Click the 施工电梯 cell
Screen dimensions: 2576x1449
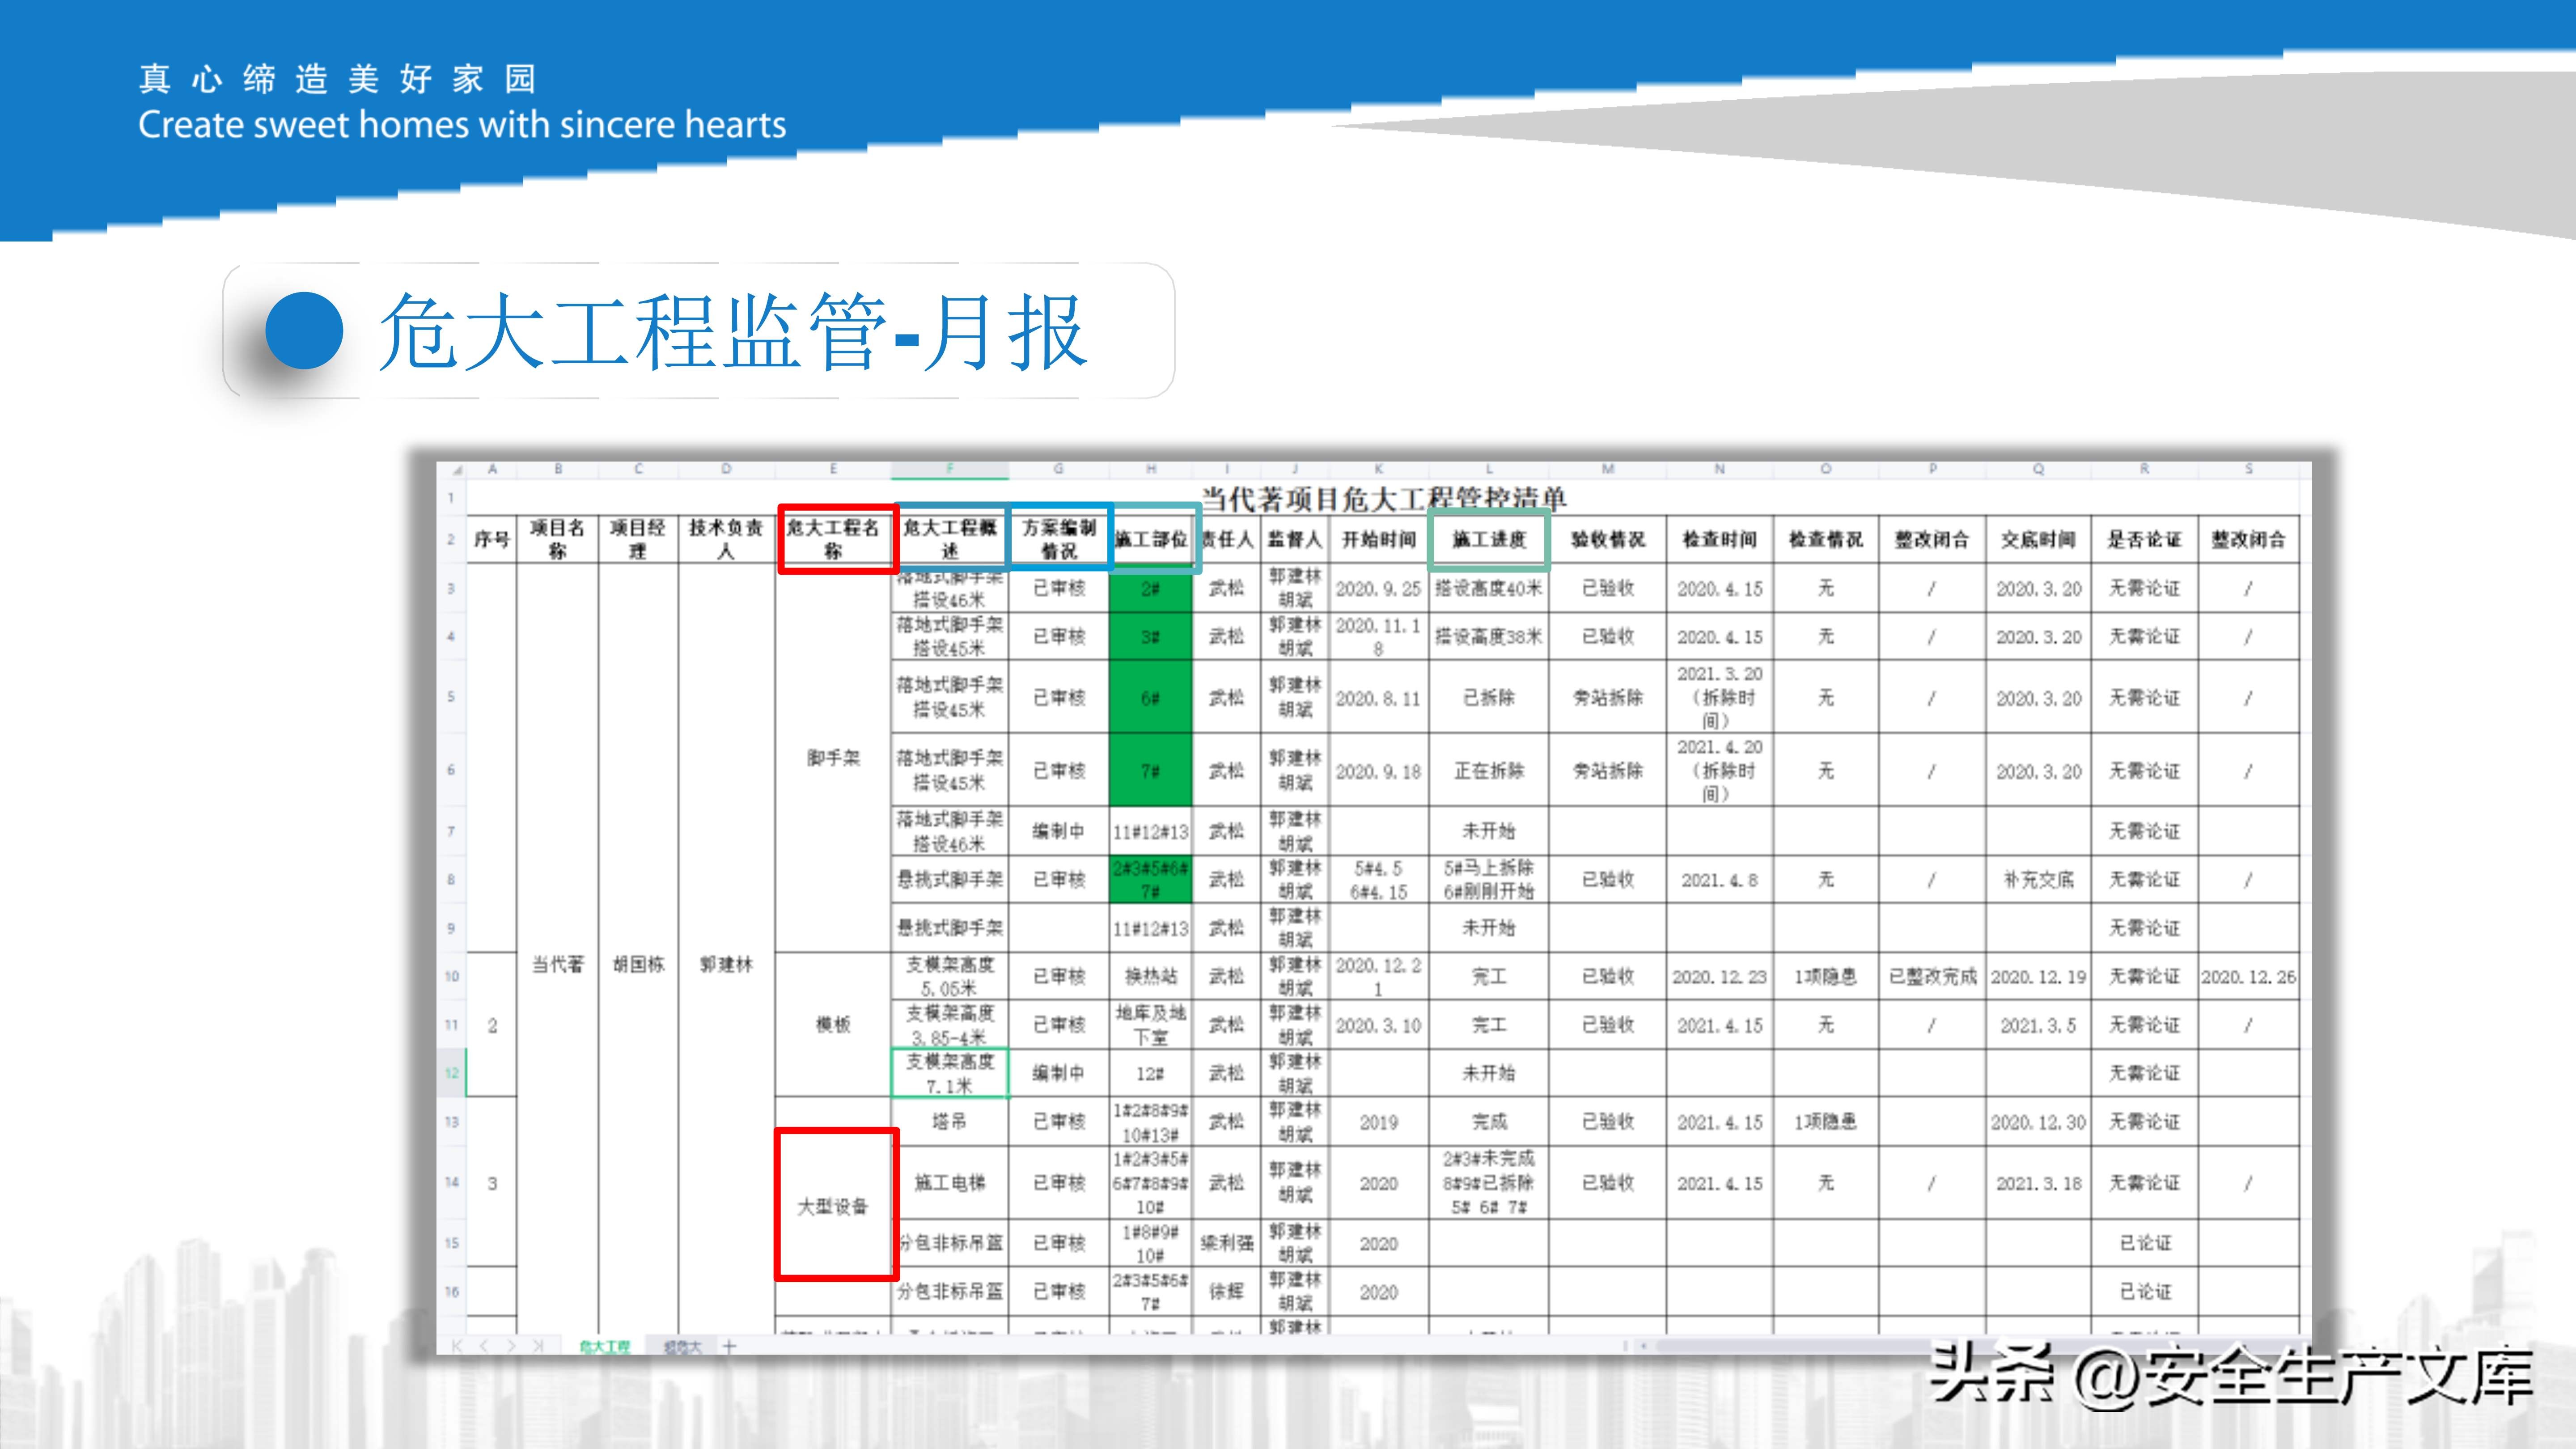coord(950,1183)
